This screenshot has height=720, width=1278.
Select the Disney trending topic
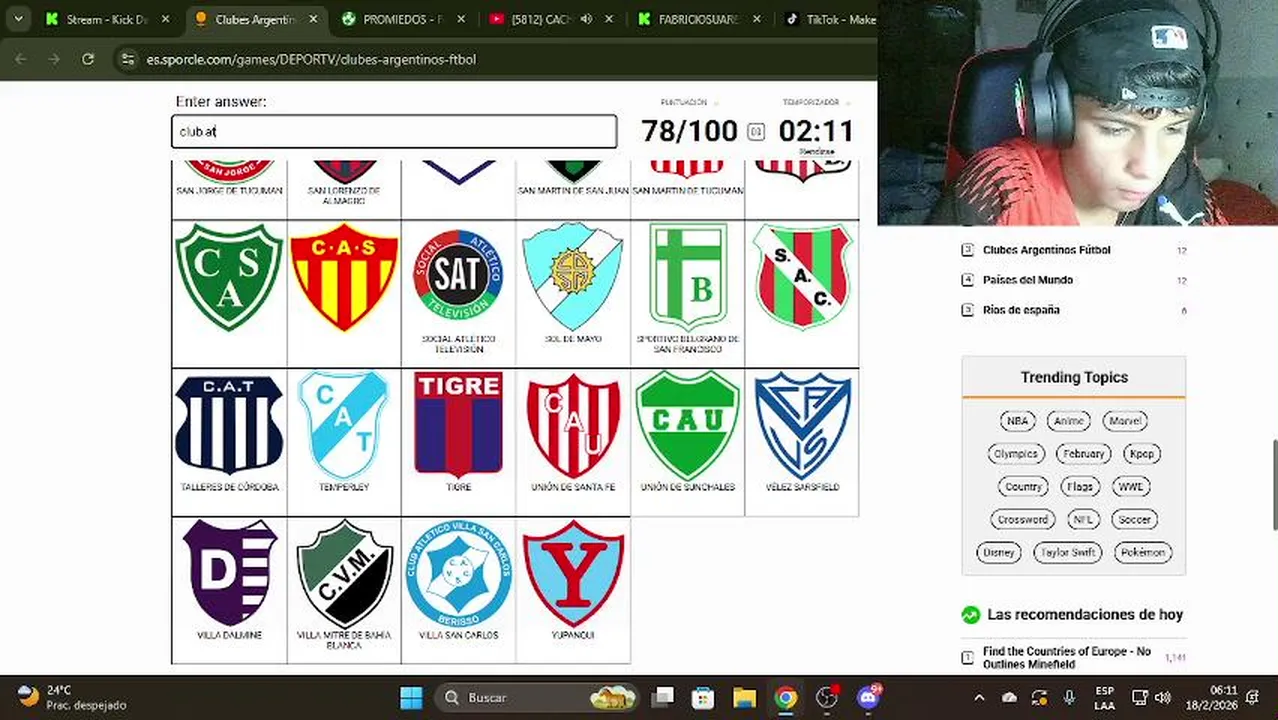click(x=999, y=553)
